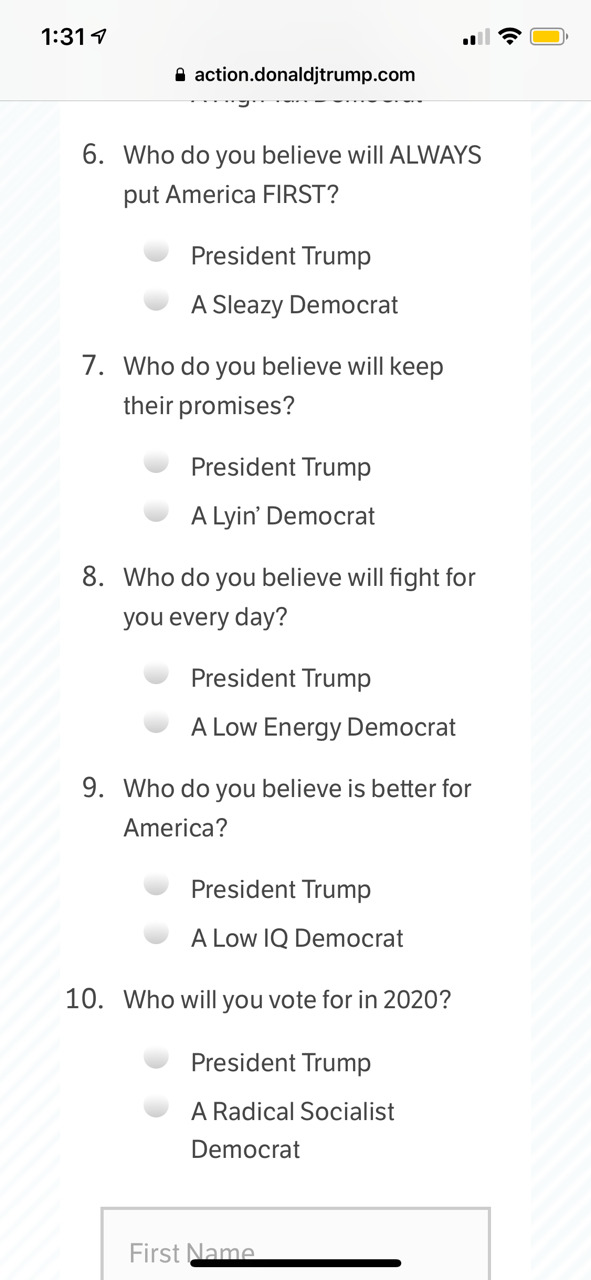Image resolution: width=591 pixels, height=1280 pixels.
Task: Tap the padlock icon in address bar
Action: tap(180, 75)
